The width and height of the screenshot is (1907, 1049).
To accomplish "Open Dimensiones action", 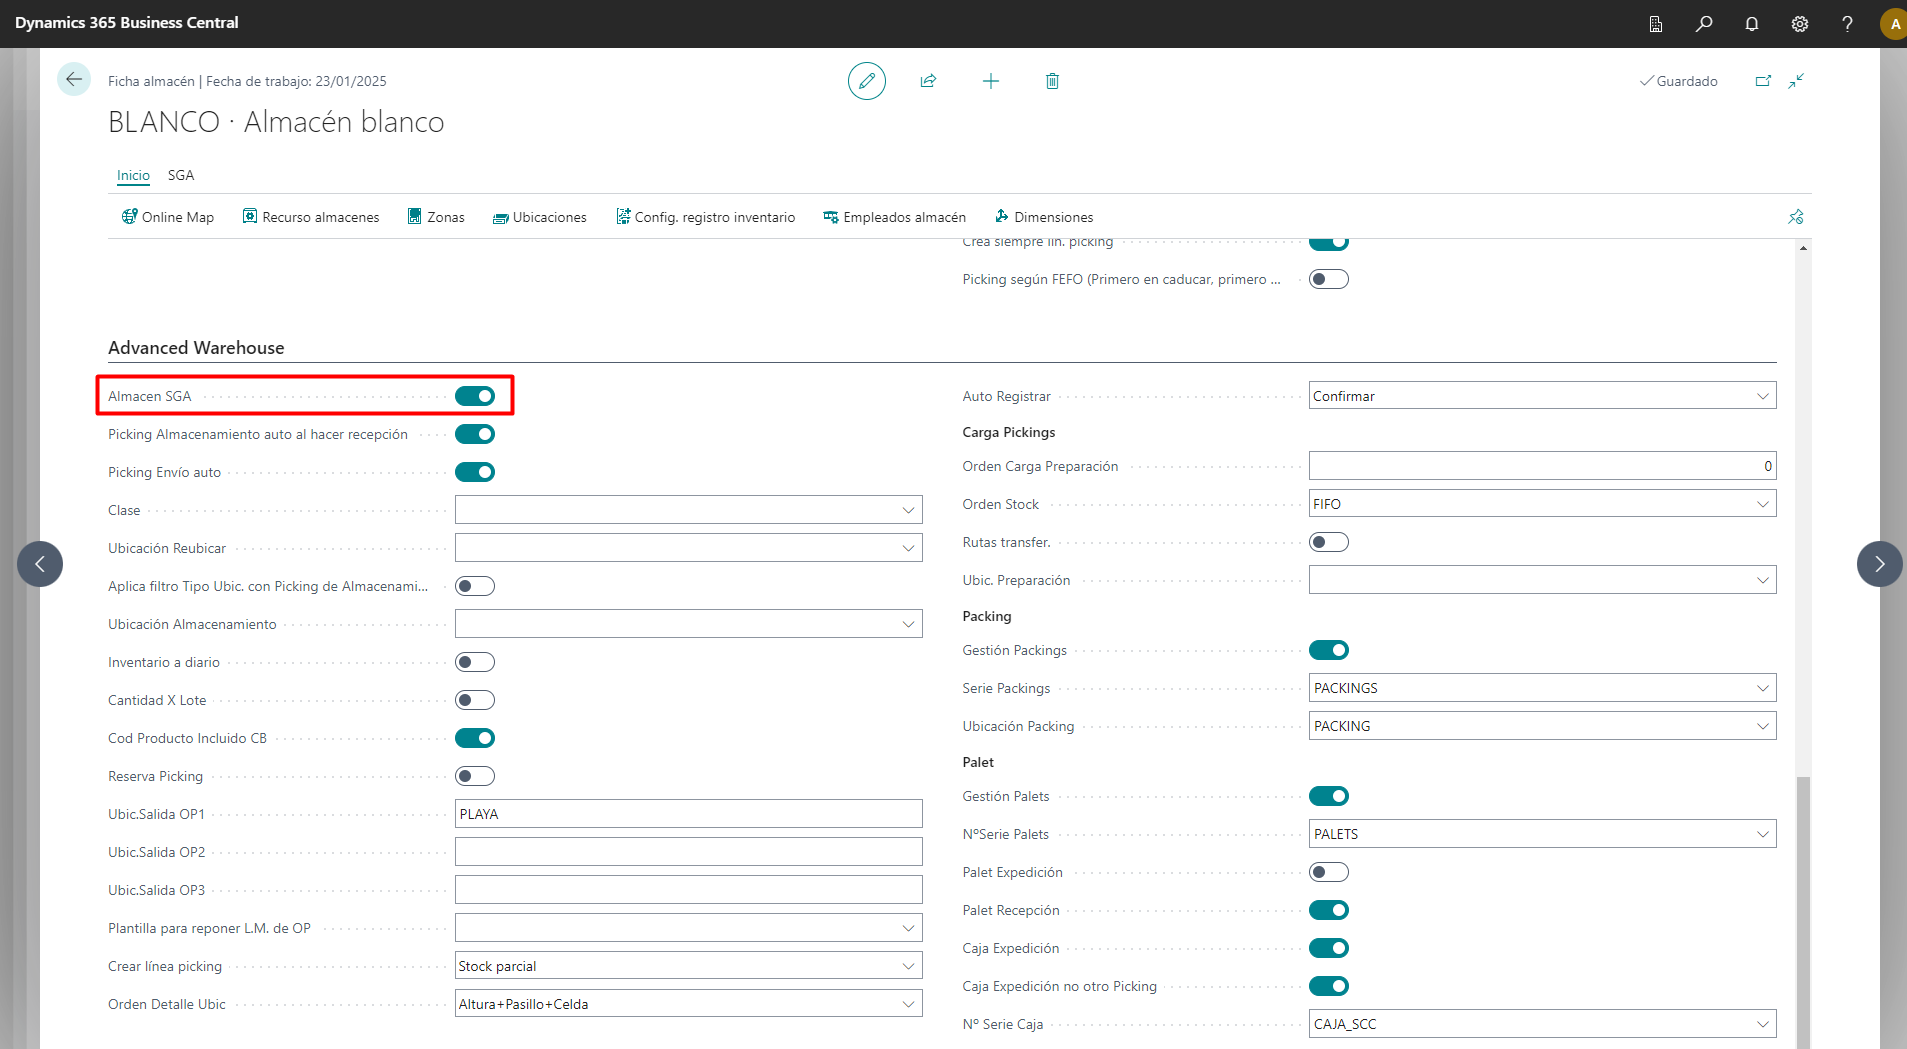I will (1044, 217).
